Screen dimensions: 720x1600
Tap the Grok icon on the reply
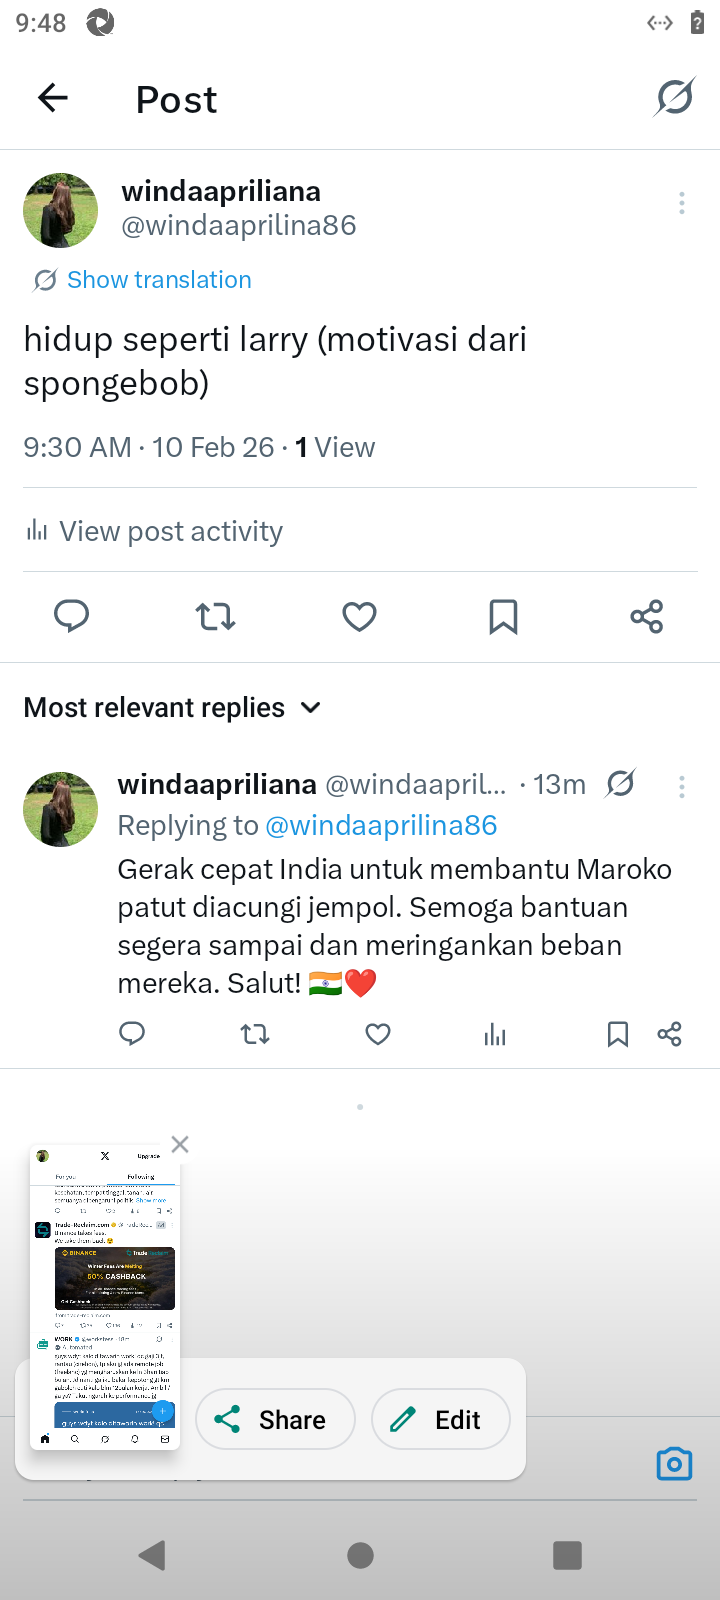click(620, 784)
